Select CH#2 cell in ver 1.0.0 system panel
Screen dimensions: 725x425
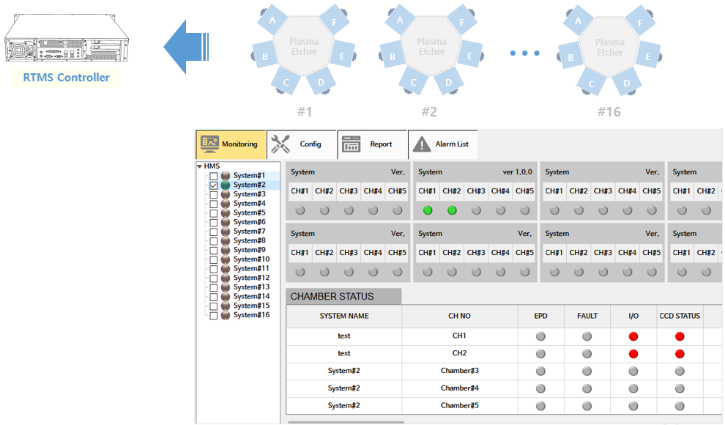(x=452, y=191)
